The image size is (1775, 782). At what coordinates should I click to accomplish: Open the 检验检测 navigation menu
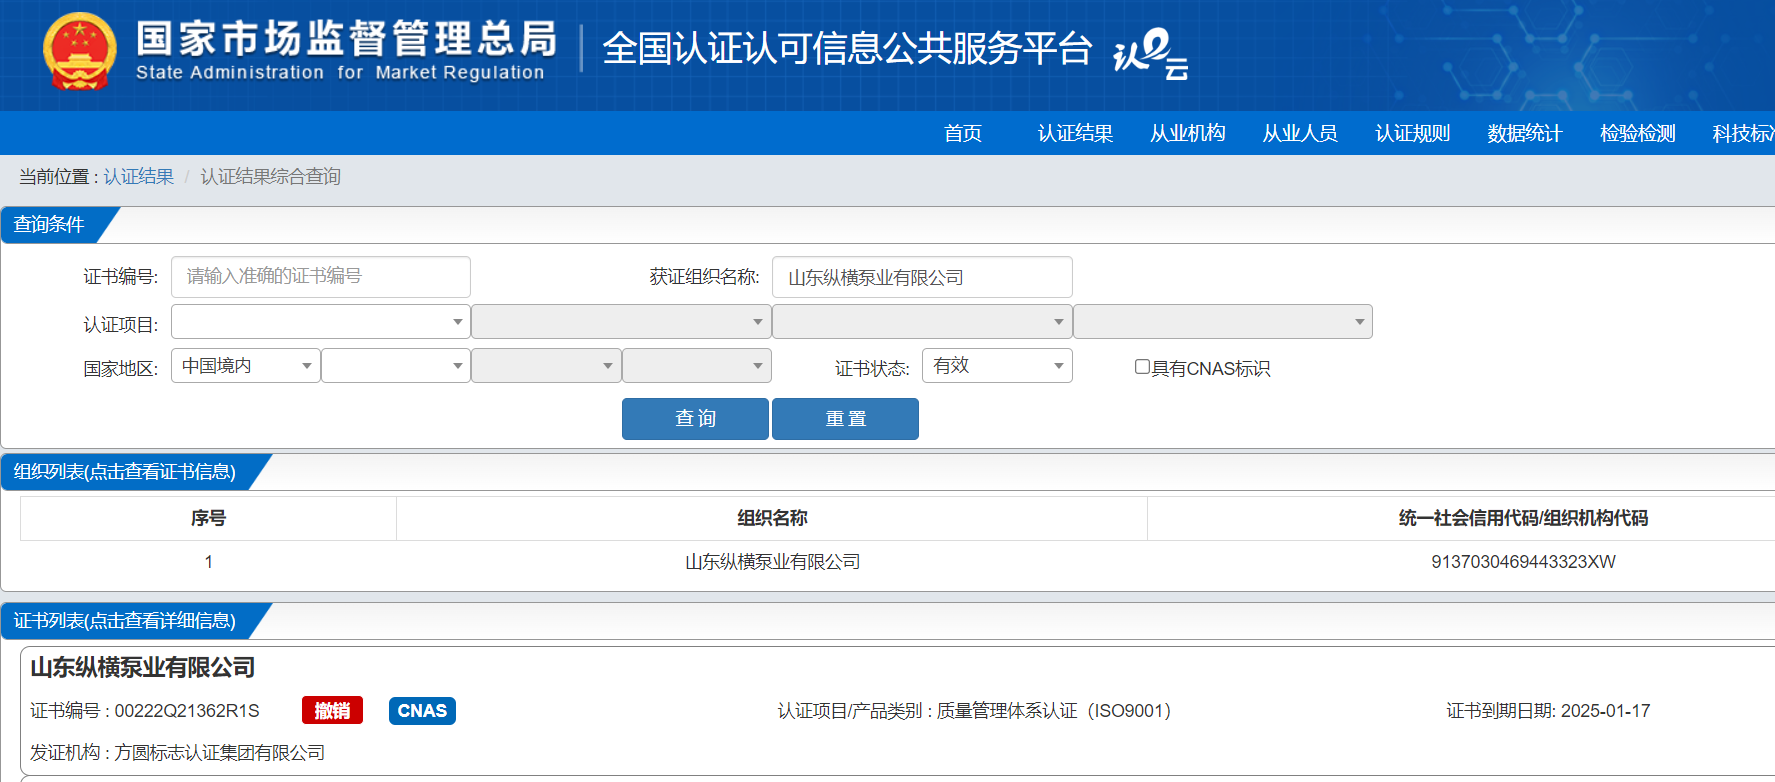tap(1638, 133)
